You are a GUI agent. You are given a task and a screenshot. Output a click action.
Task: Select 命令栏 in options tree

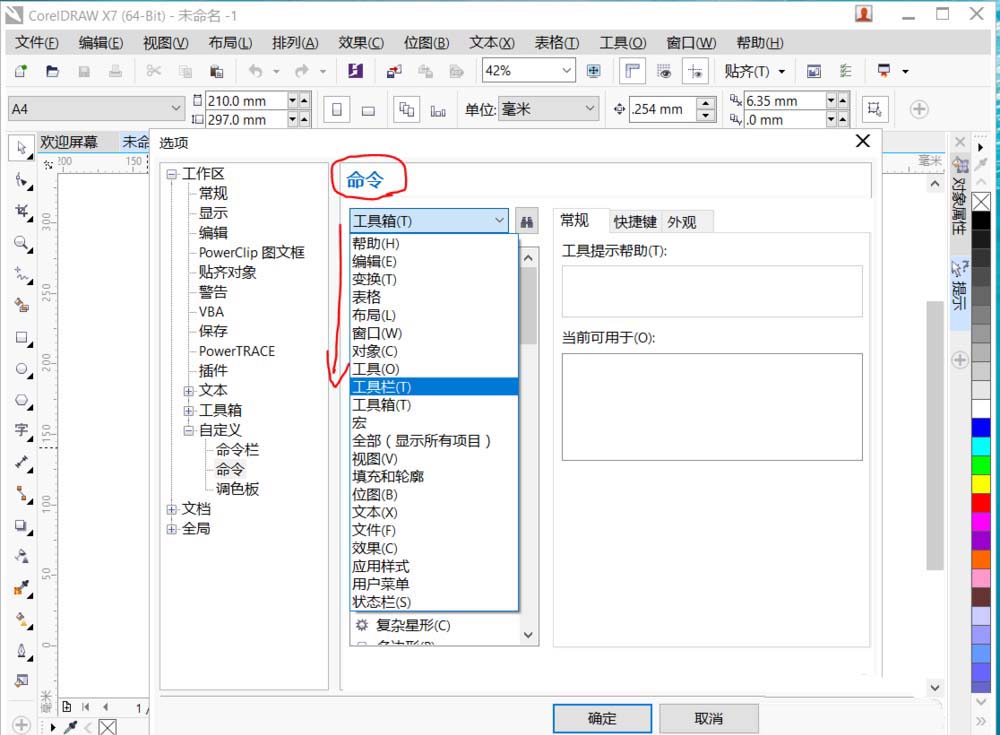click(237, 450)
